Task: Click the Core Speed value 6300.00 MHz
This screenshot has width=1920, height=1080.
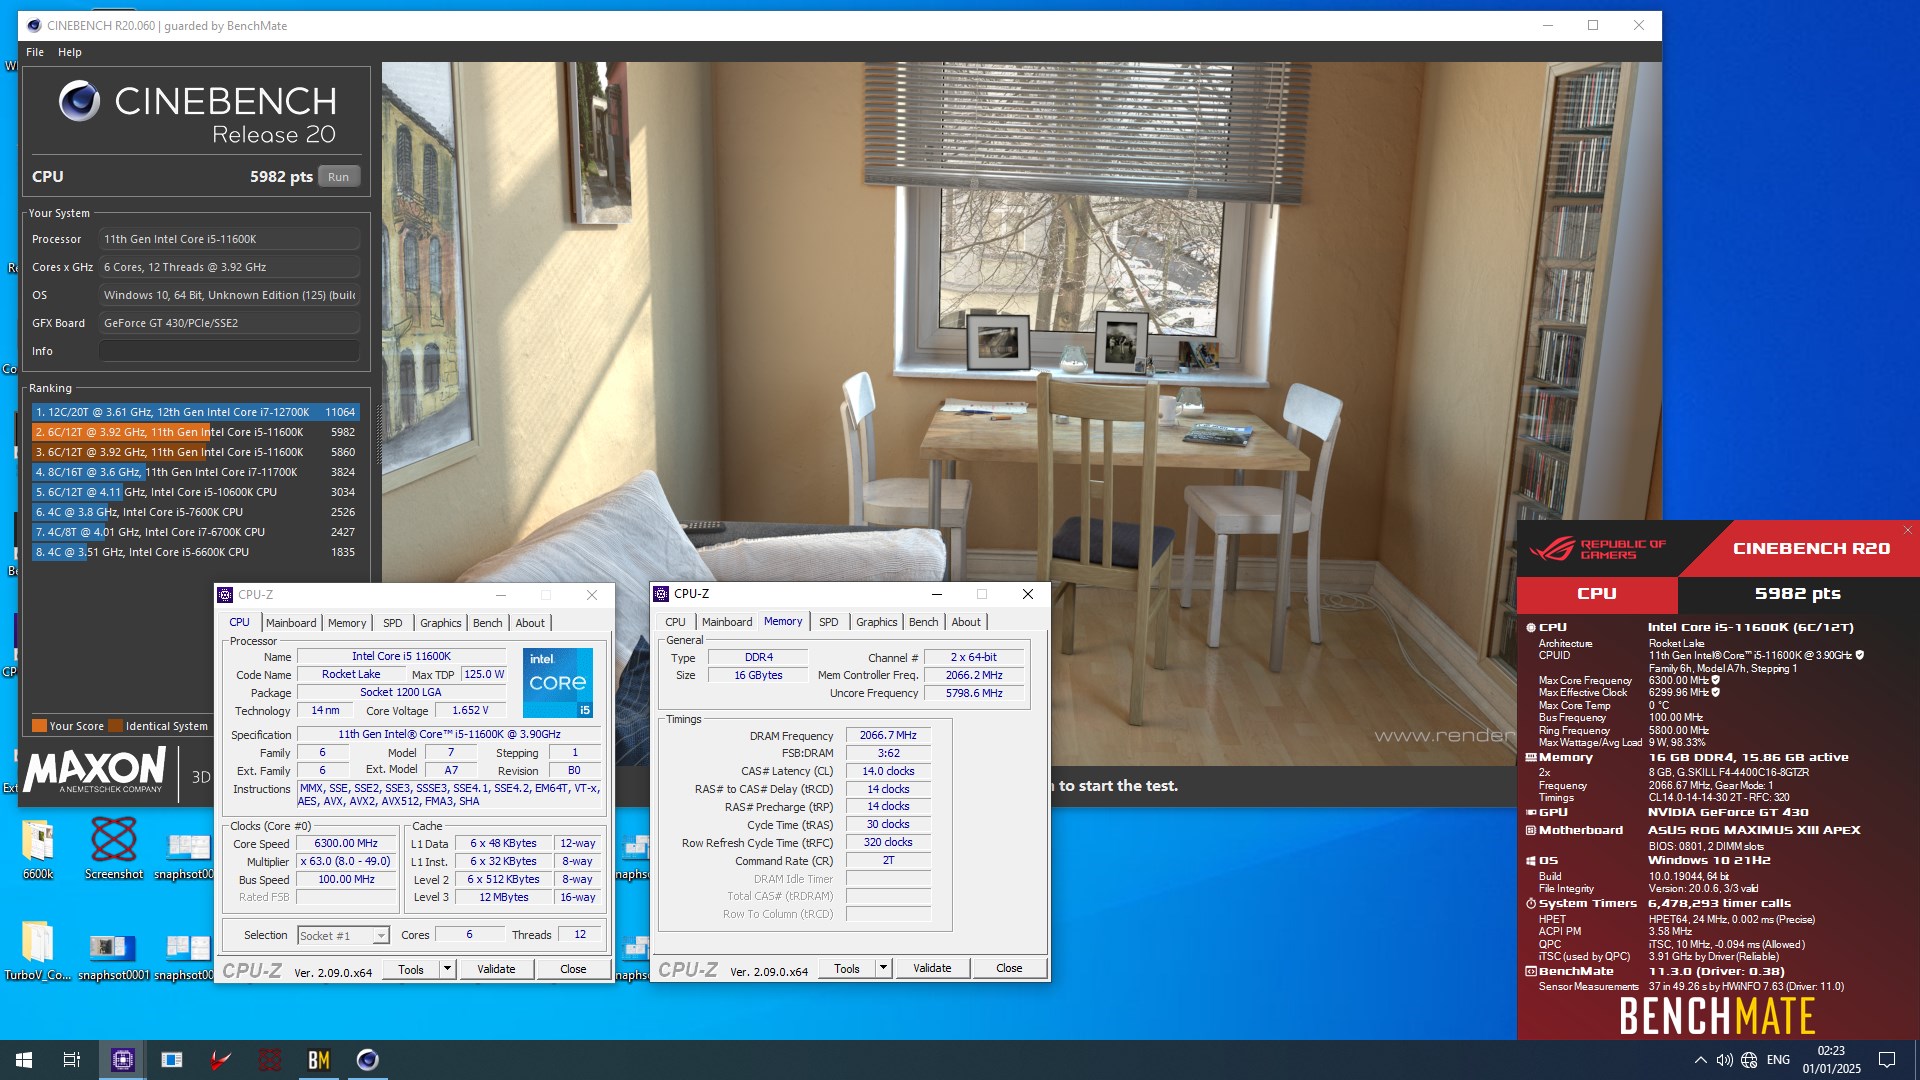Action: (346, 844)
